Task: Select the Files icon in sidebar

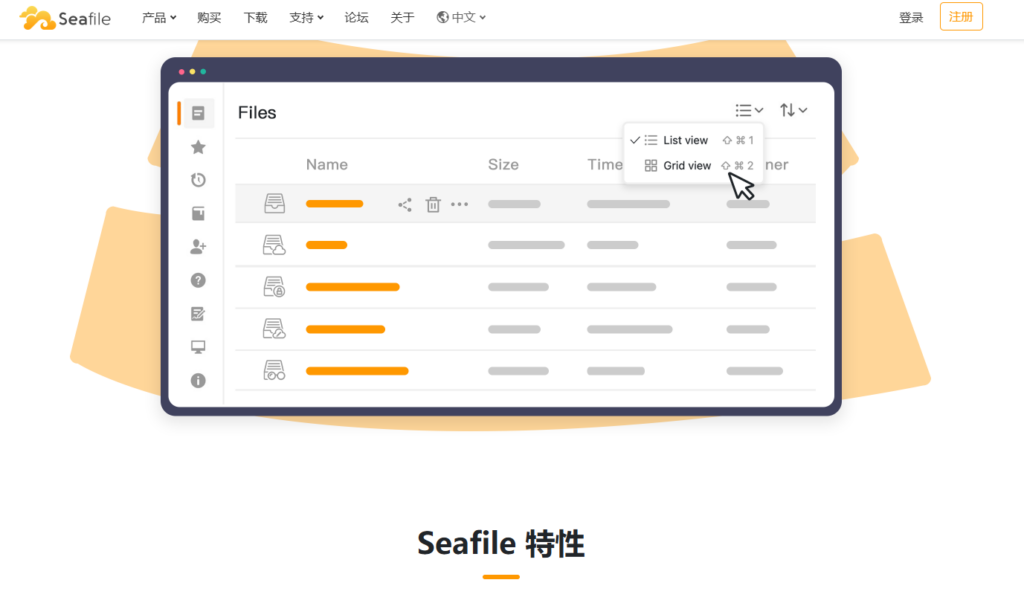Action: (198, 113)
